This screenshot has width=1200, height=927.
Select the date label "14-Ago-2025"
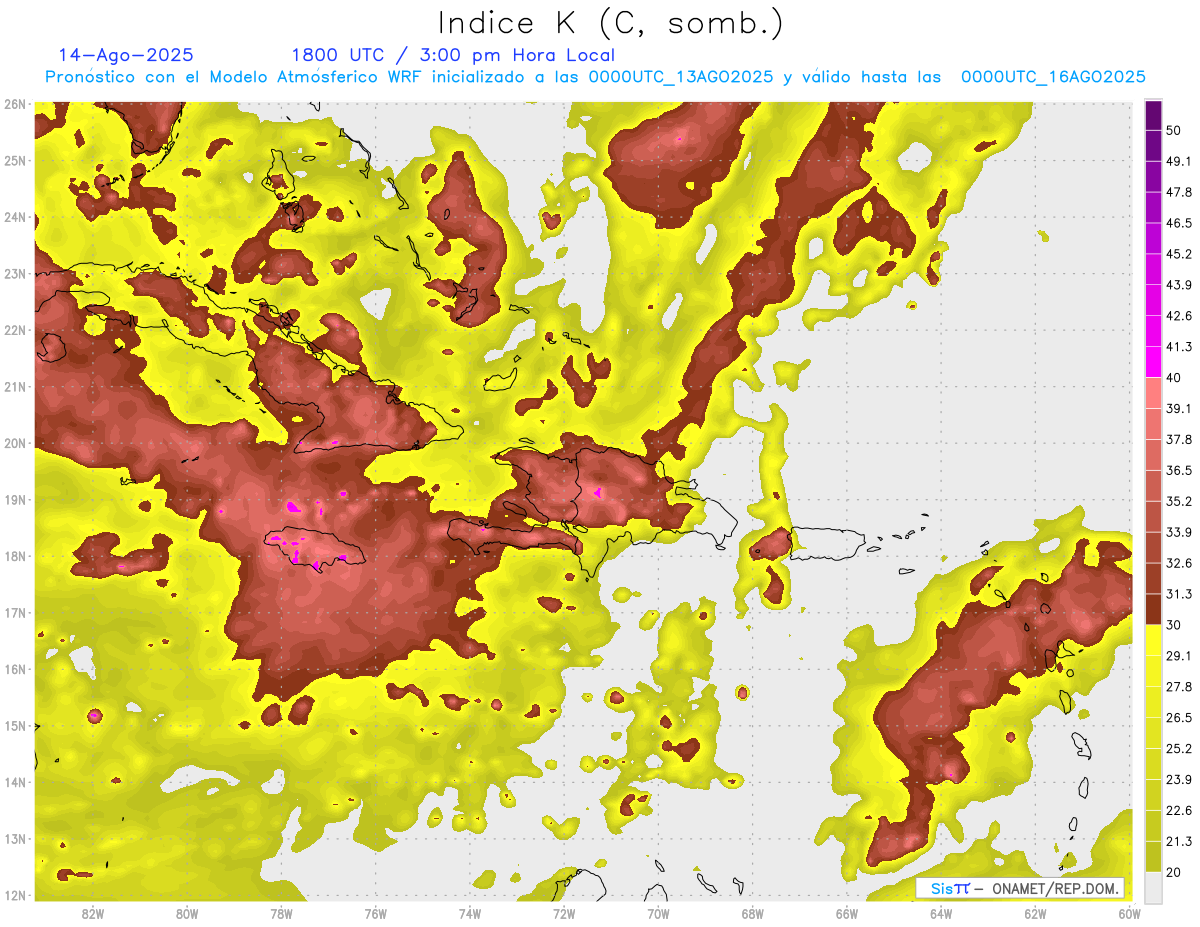coord(126,55)
